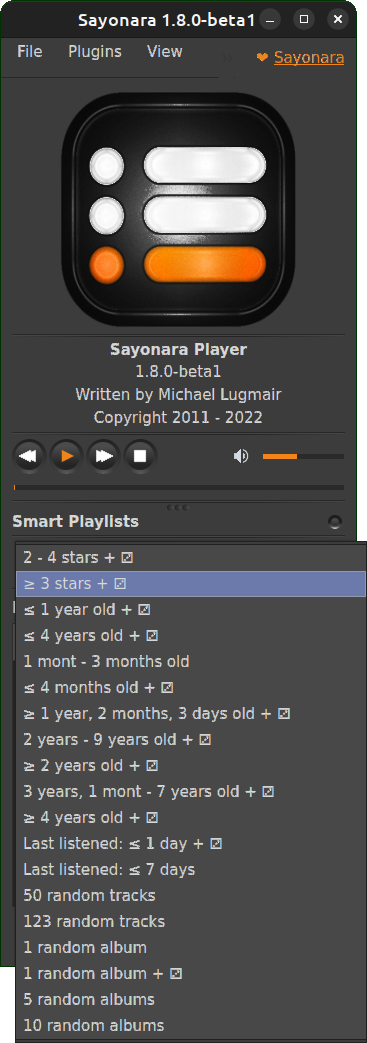Viewport: 367px width, 1043px height.
Task: Skip to the next track
Action: 104,456
